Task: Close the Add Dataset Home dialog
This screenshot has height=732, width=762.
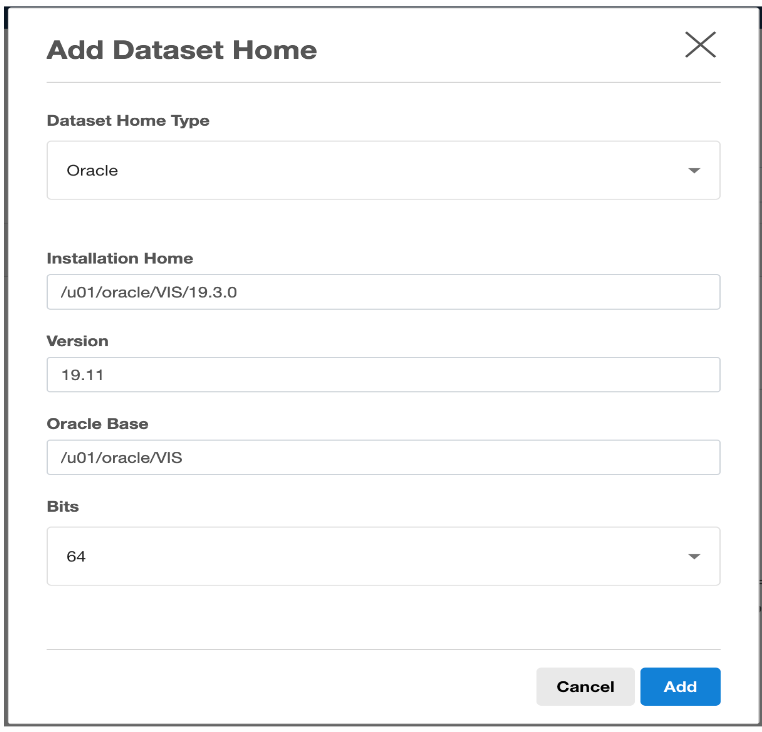Action: tap(700, 45)
